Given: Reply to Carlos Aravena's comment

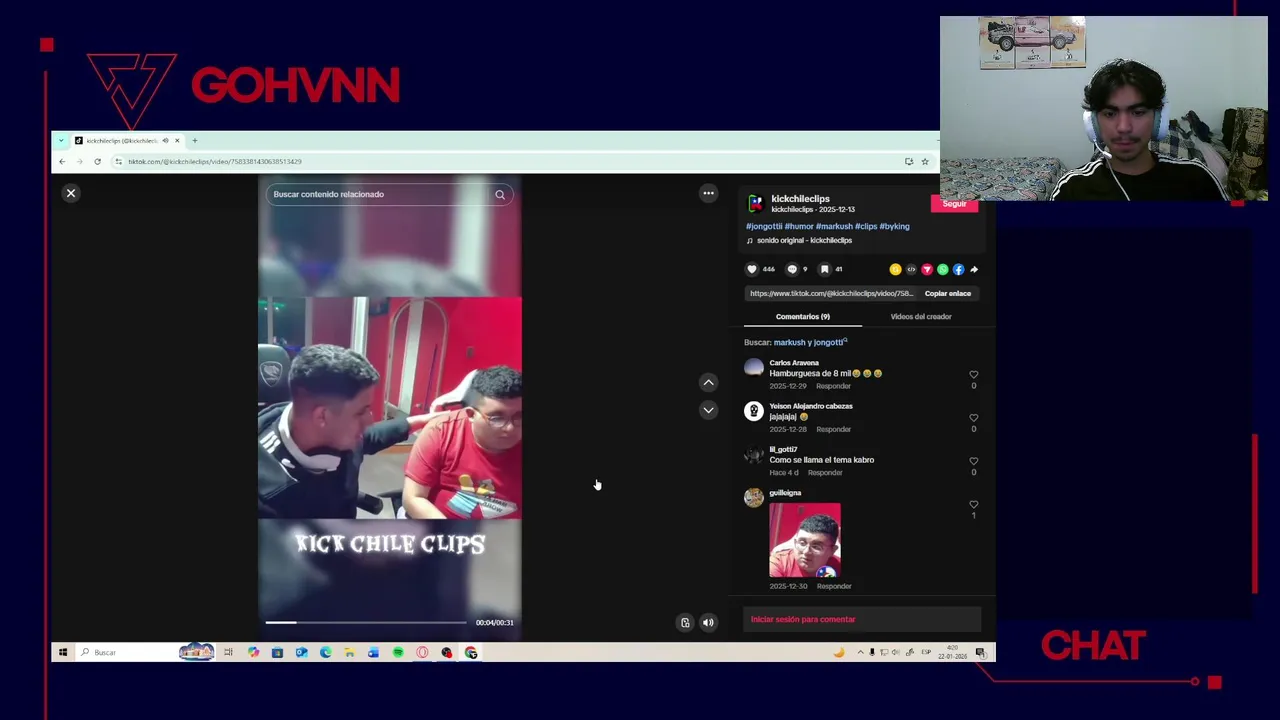Looking at the screenshot, I should [833, 386].
